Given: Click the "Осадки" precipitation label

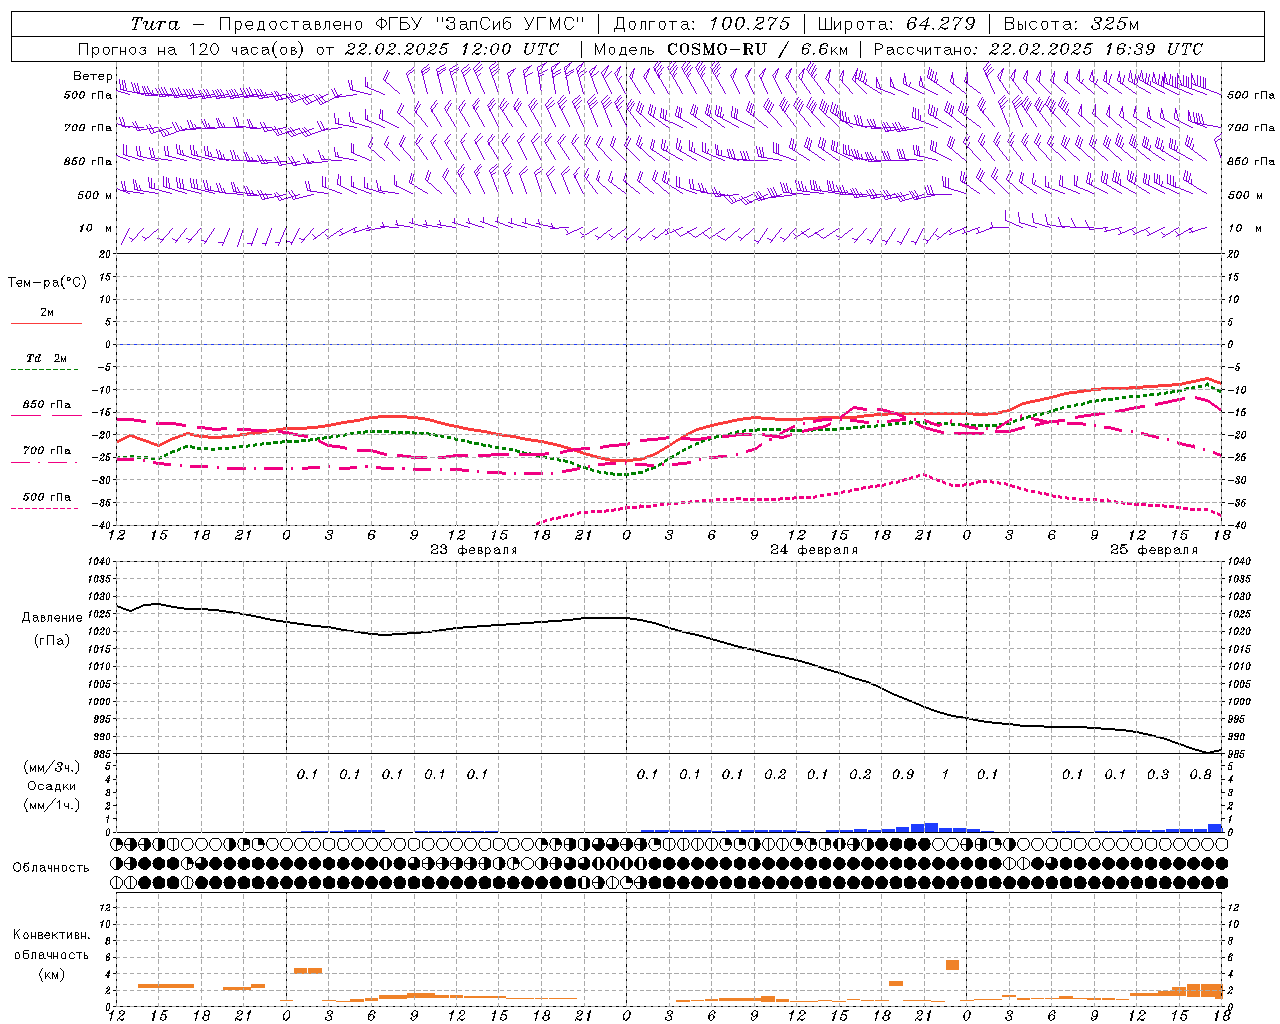Looking at the screenshot, I should 52,786.
